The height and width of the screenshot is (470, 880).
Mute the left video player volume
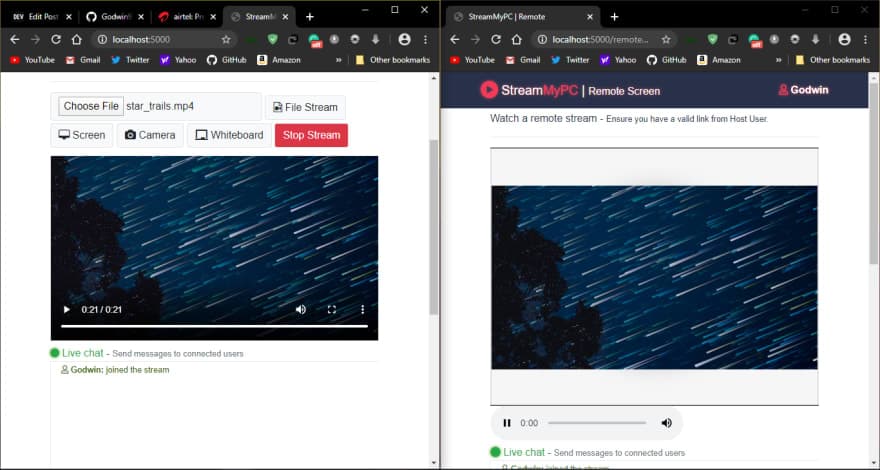301,310
